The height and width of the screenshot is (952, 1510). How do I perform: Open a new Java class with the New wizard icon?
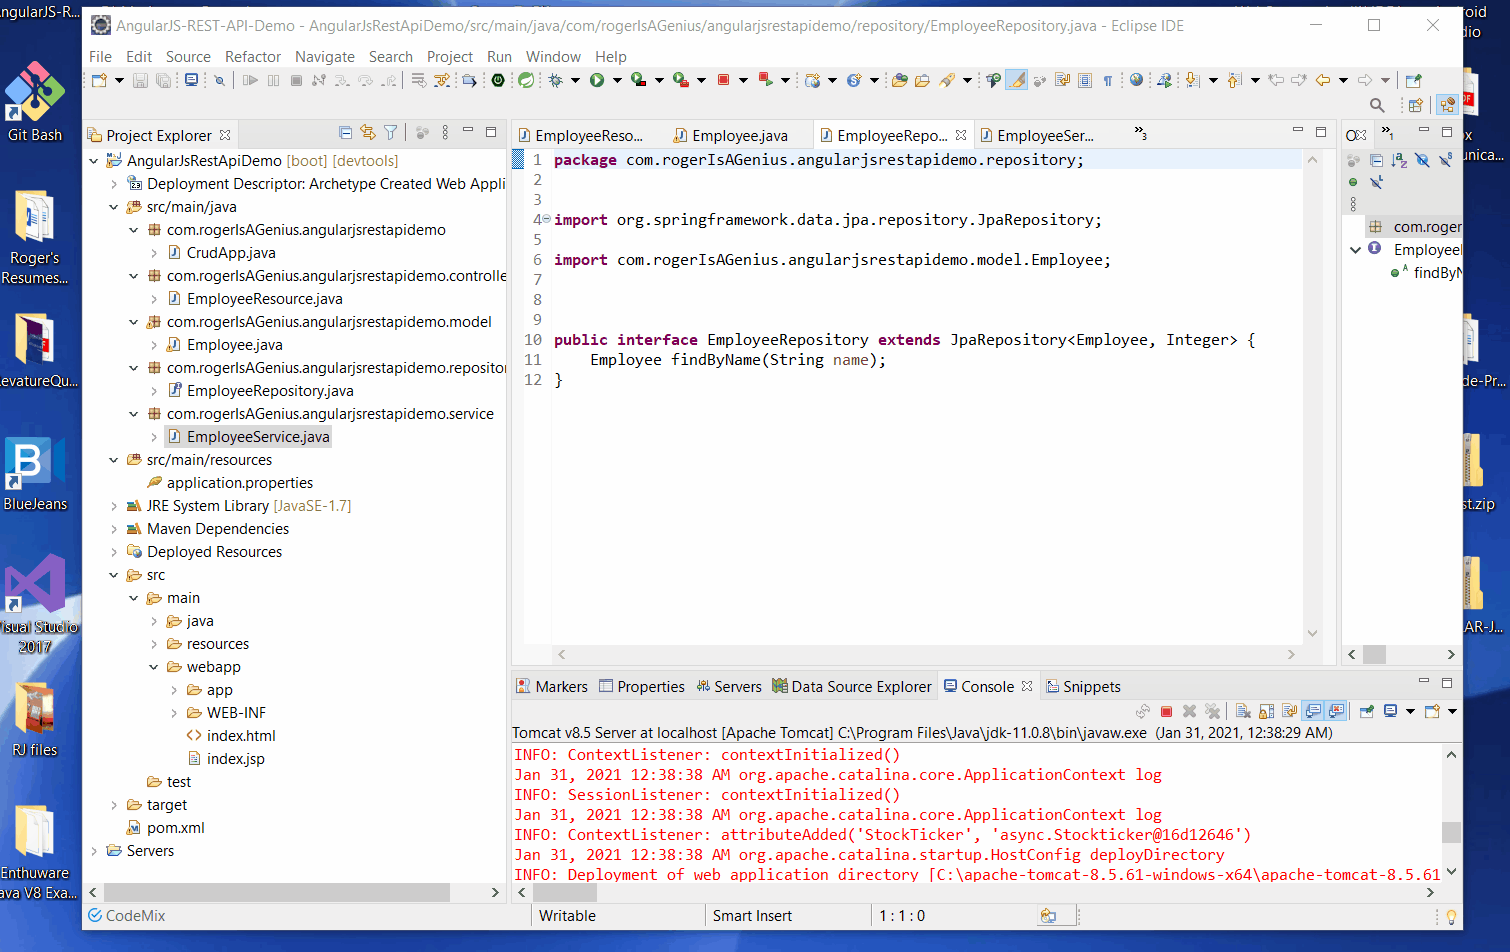(100, 80)
